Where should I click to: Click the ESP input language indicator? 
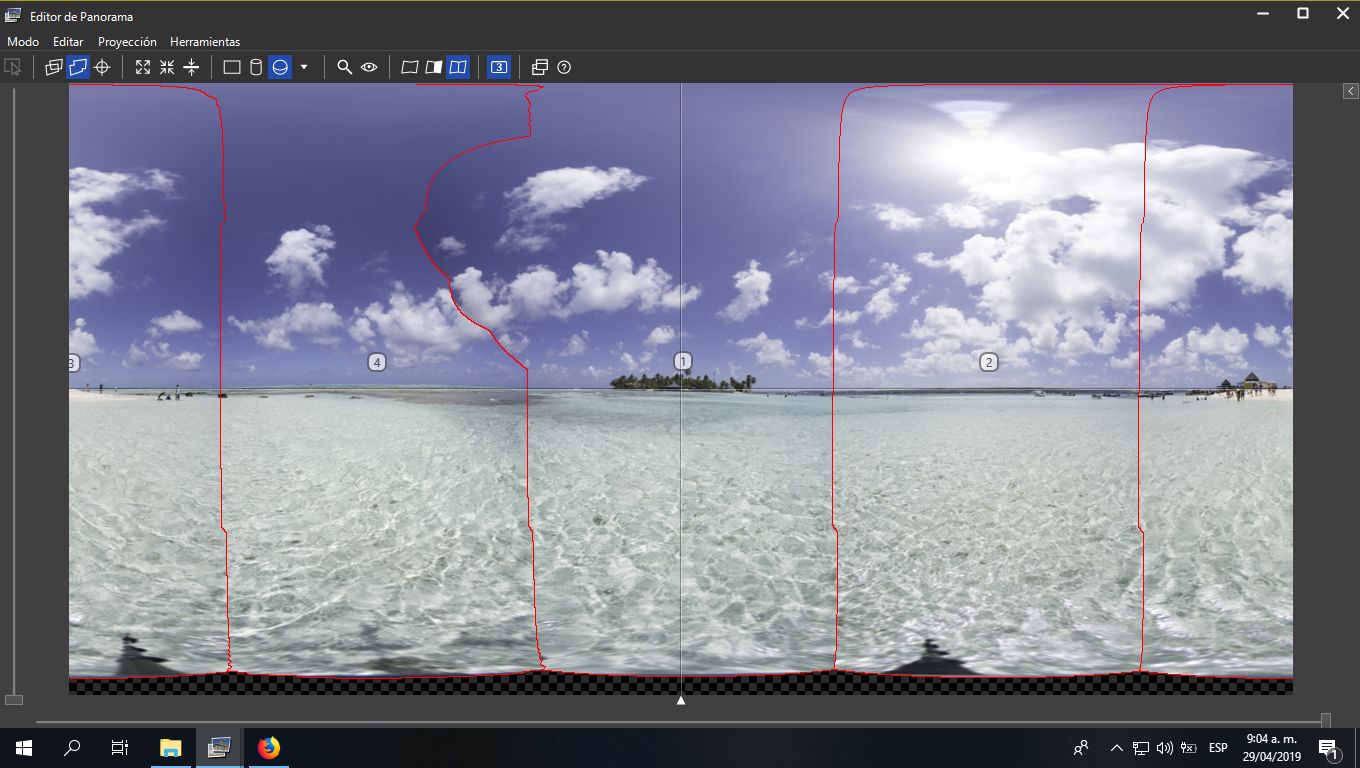pyautogui.click(x=1218, y=748)
